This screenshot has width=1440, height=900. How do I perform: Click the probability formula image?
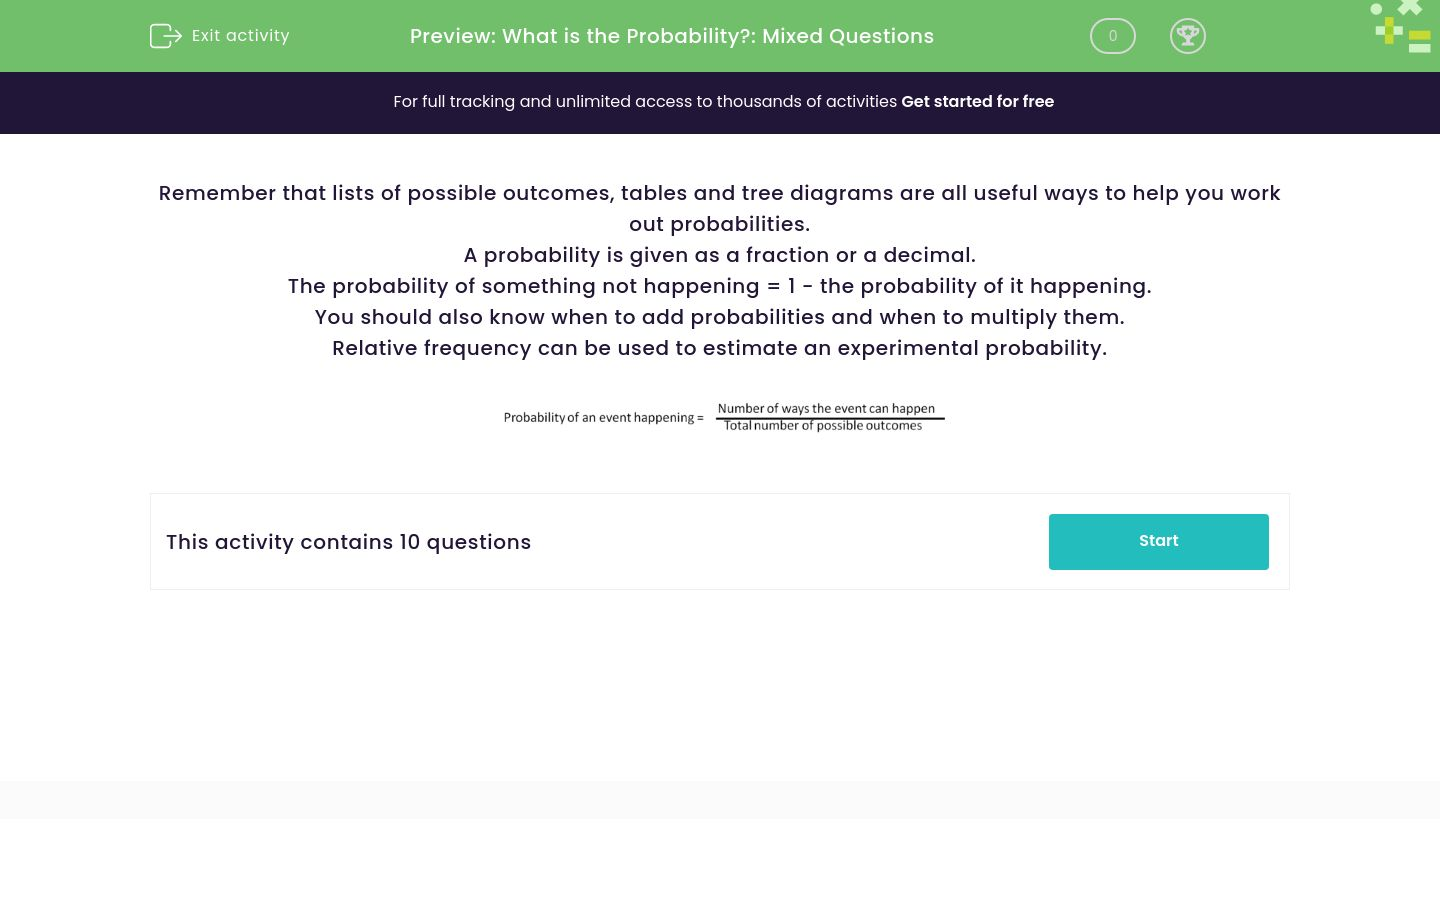(723, 417)
